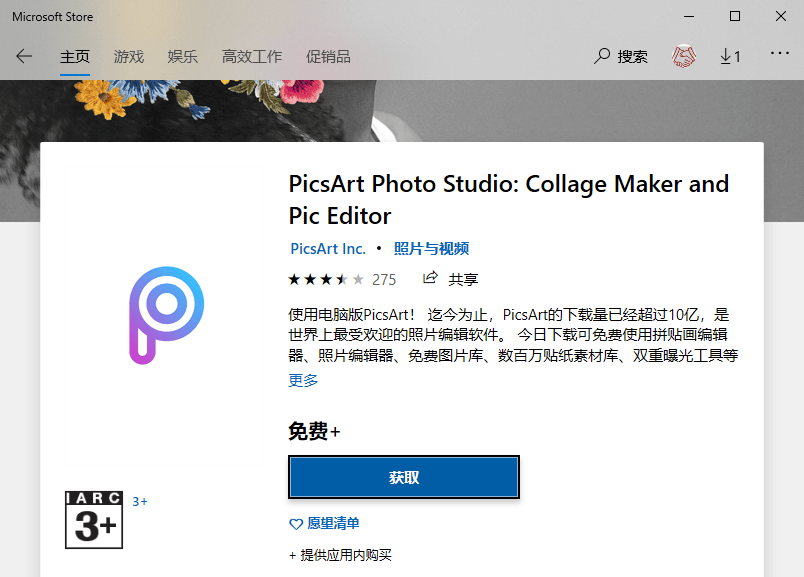Click the PicsArt app logo

click(x=166, y=315)
